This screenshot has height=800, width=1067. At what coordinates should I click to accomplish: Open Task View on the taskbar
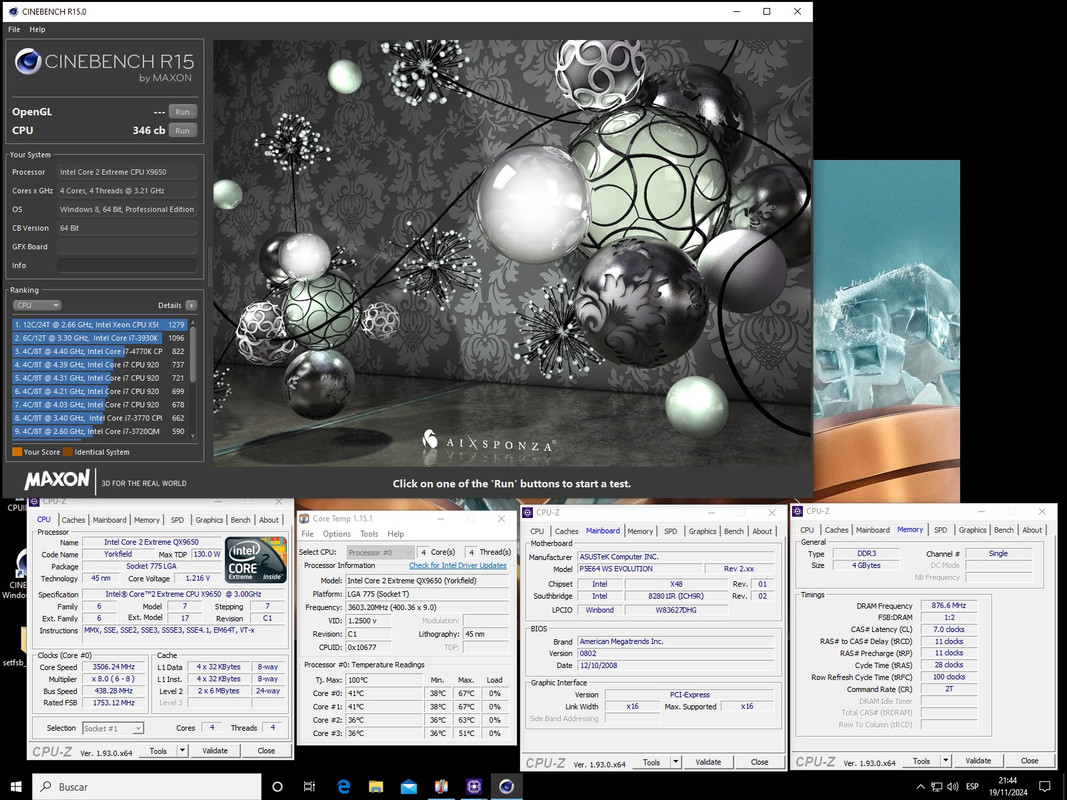point(309,786)
